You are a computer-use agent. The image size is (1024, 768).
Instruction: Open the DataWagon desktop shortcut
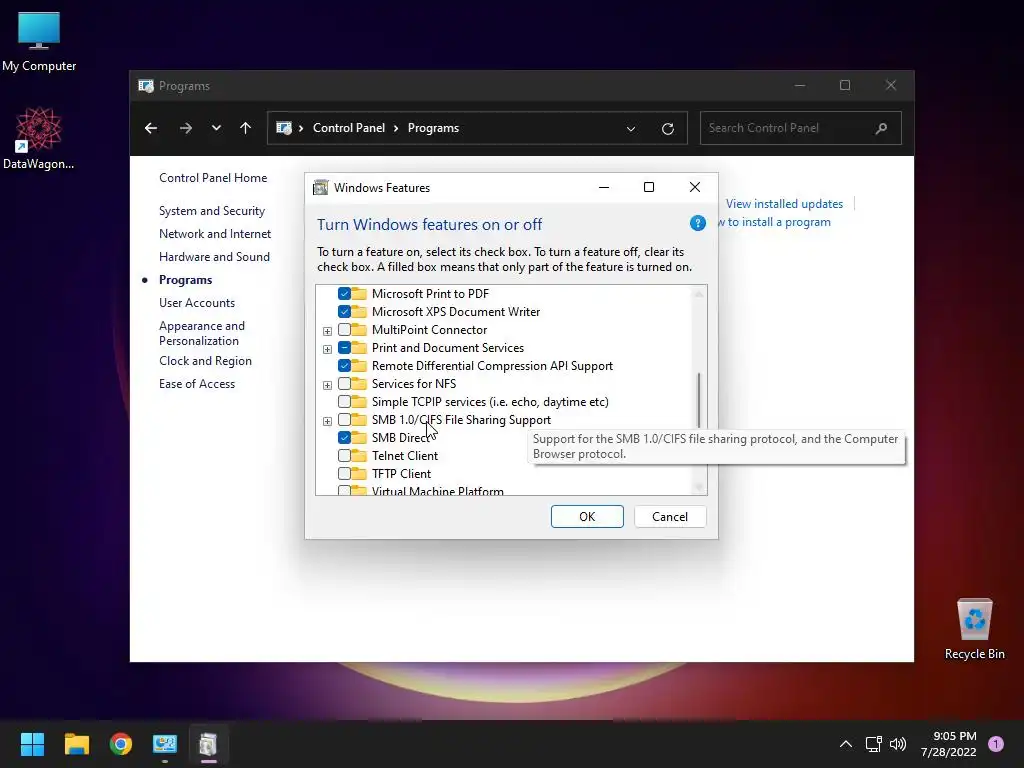[x=39, y=138]
